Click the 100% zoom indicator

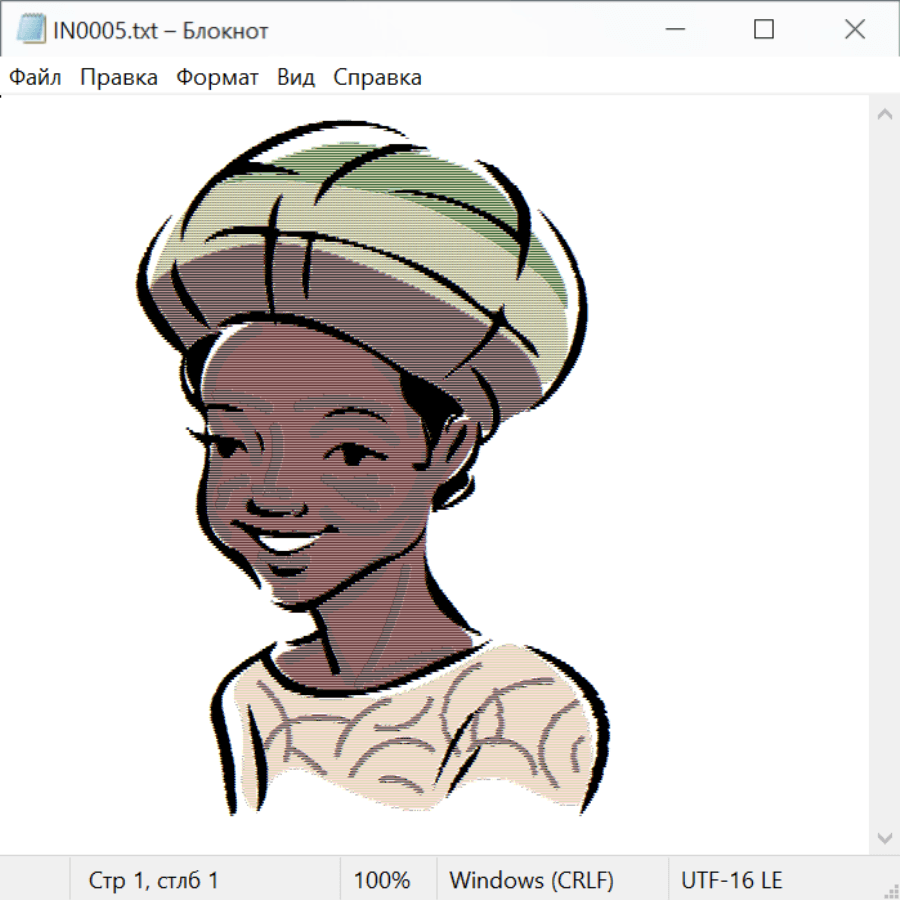(x=382, y=880)
